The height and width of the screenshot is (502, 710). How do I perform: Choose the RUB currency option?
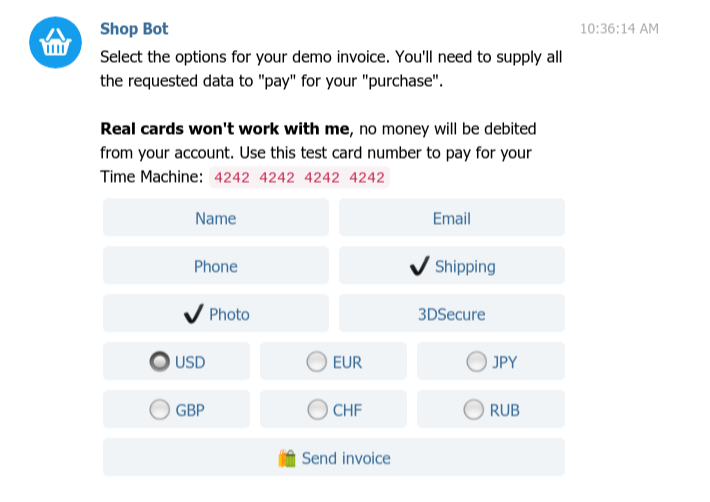pyautogui.click(x=474, y=409)
